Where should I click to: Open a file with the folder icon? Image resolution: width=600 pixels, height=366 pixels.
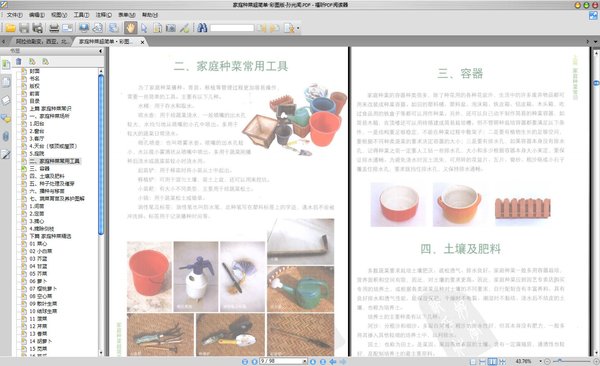coord(10,28)
